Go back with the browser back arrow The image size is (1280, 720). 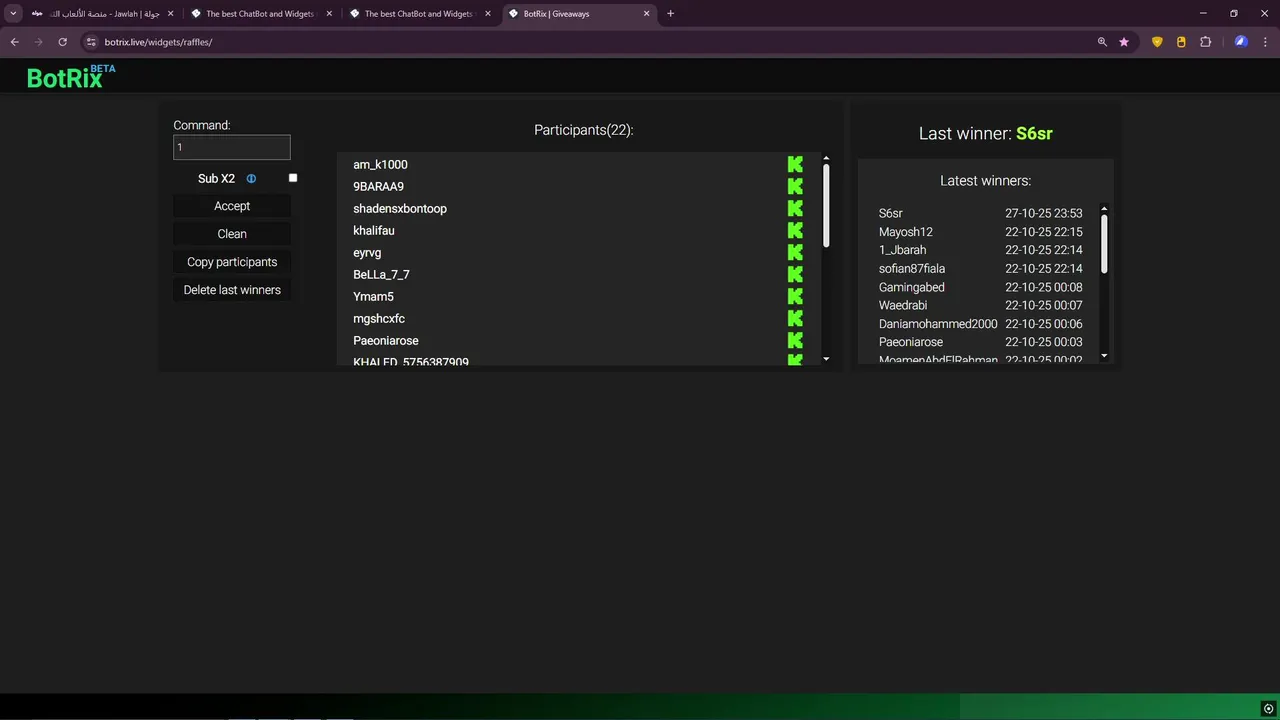coord(14,42)
